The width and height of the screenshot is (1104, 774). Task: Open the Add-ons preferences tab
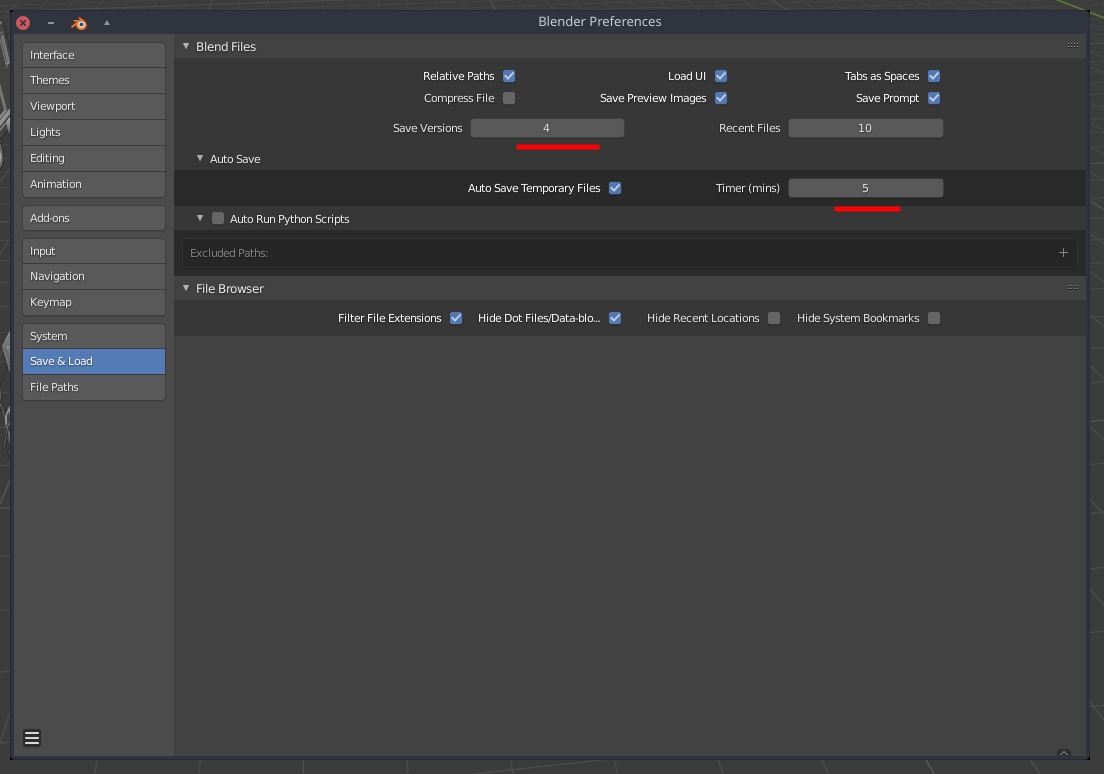(94, 218)
